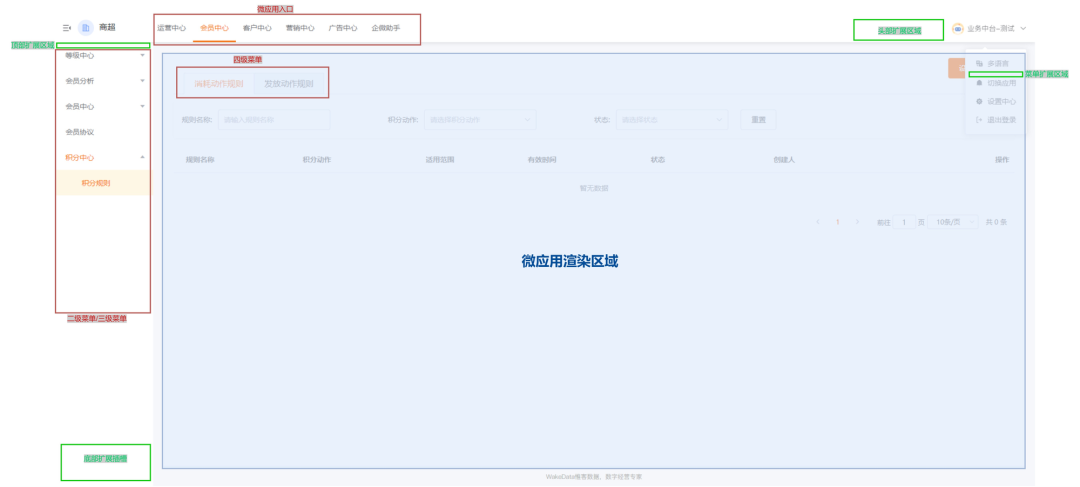Switch to 营销中心 top tab
The height and width of the screenshot is (487, 1080).
[x=300, y=28]
